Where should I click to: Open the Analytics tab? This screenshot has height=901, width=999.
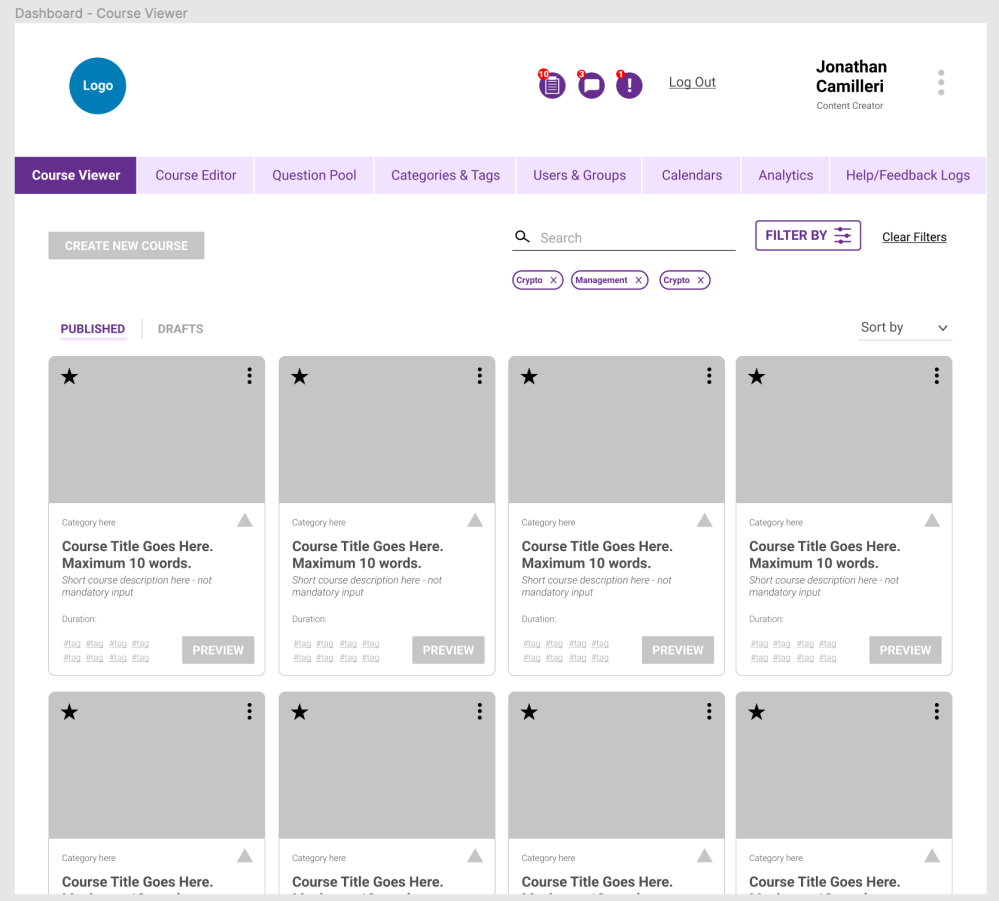(x=786, y=175)
